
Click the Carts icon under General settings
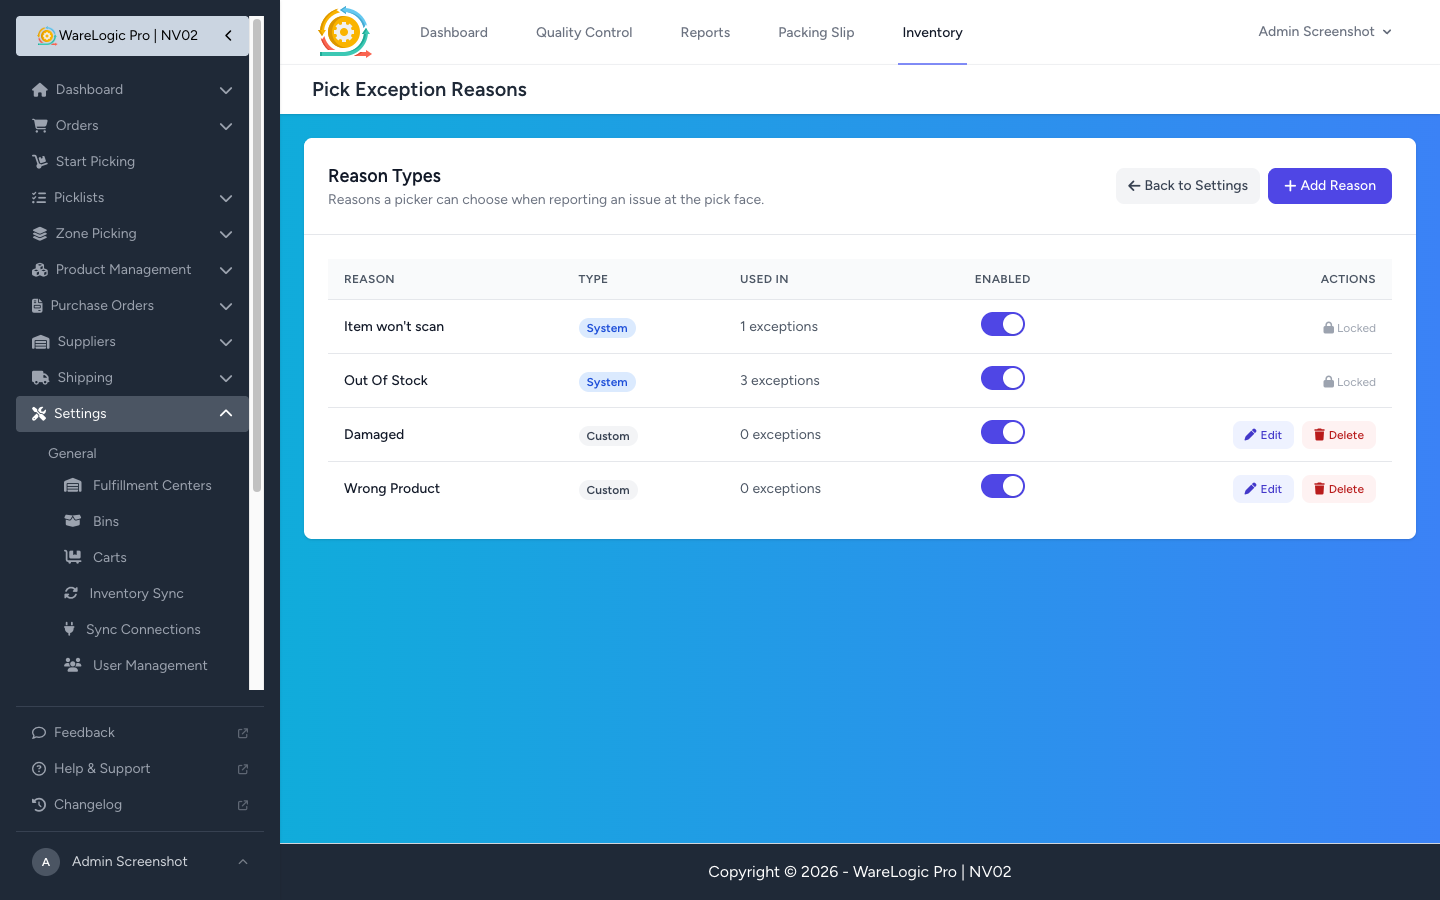pos(73,557)
